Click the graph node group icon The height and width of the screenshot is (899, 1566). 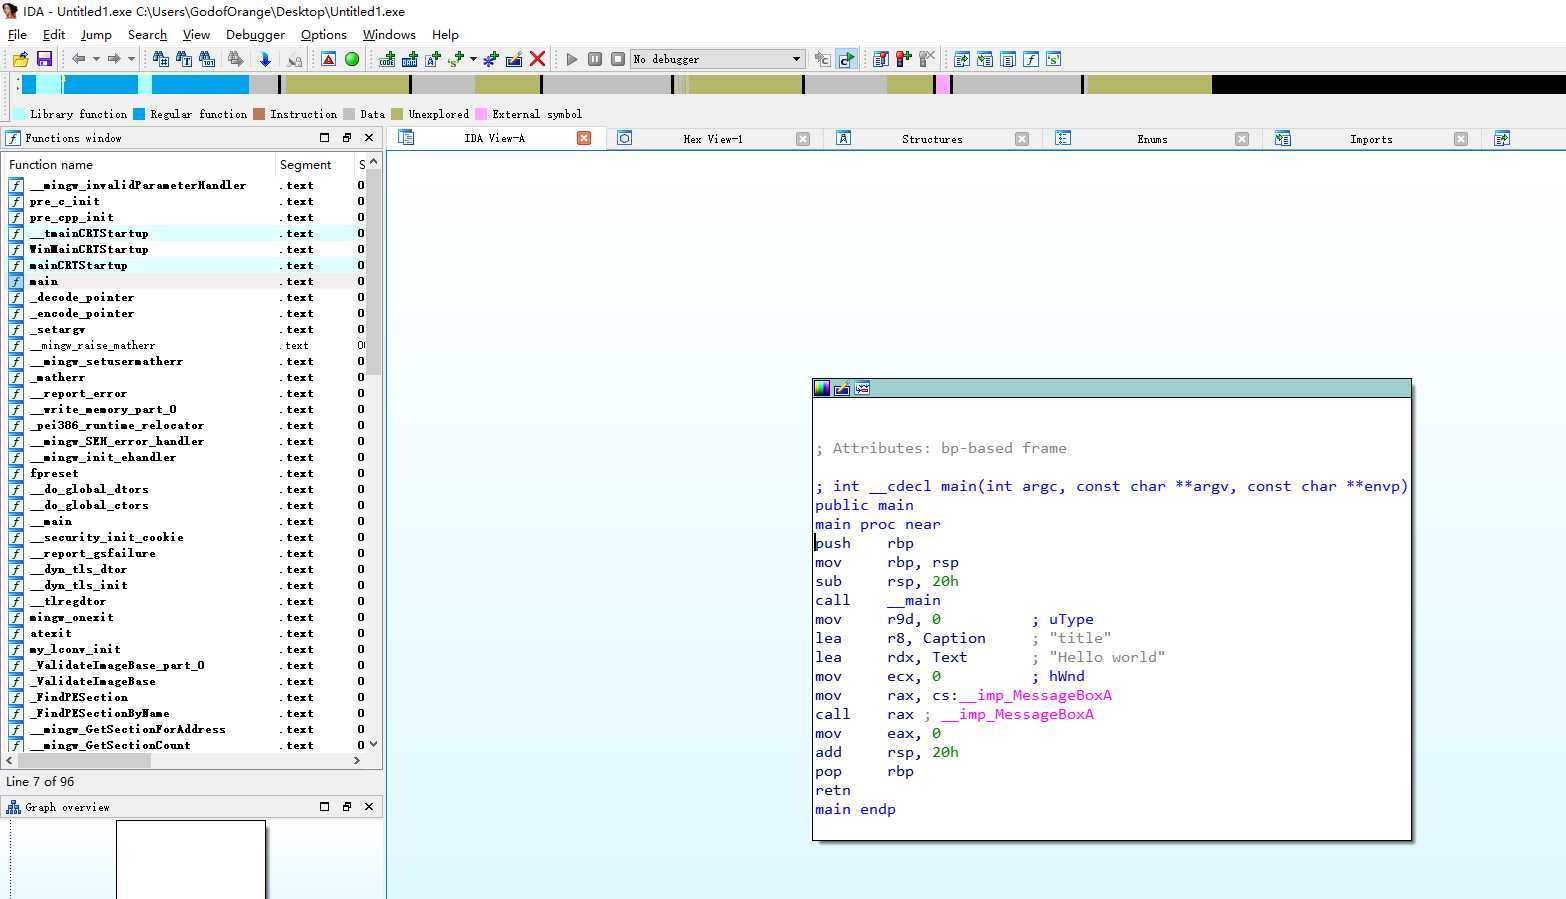tap(862, 388)
